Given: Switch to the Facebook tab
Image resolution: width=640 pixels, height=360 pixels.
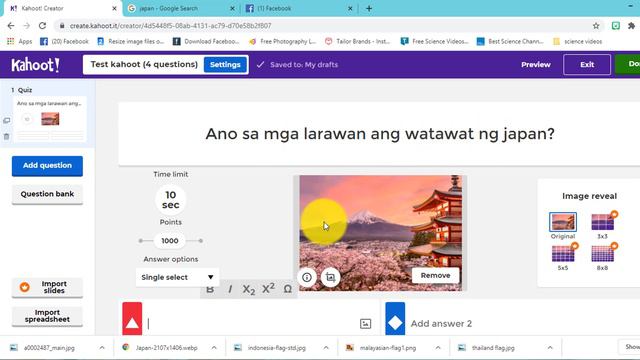Looking at the screenshot, I should click(x=300, y=8).
